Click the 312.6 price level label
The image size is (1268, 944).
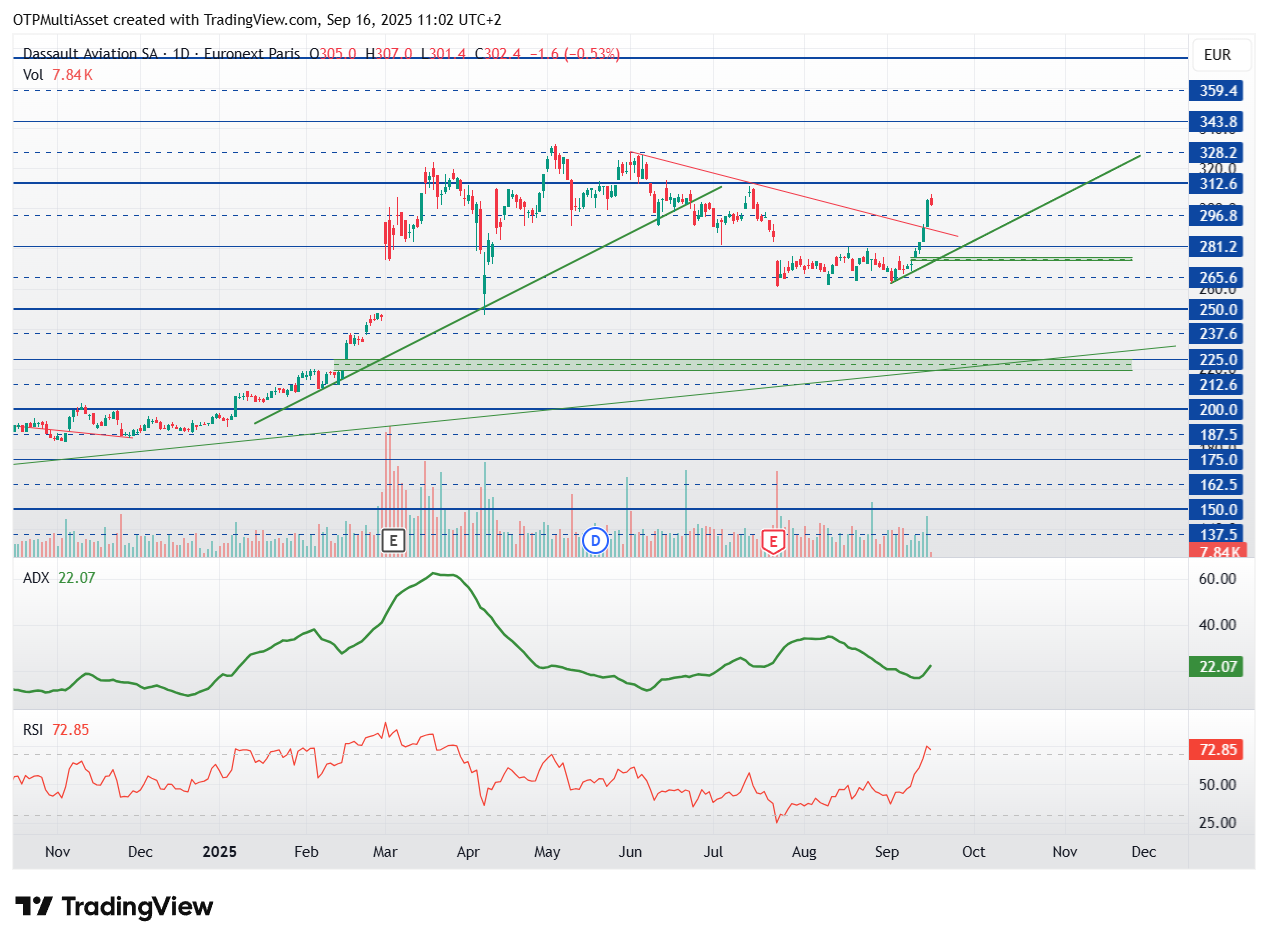(1215, 184)
